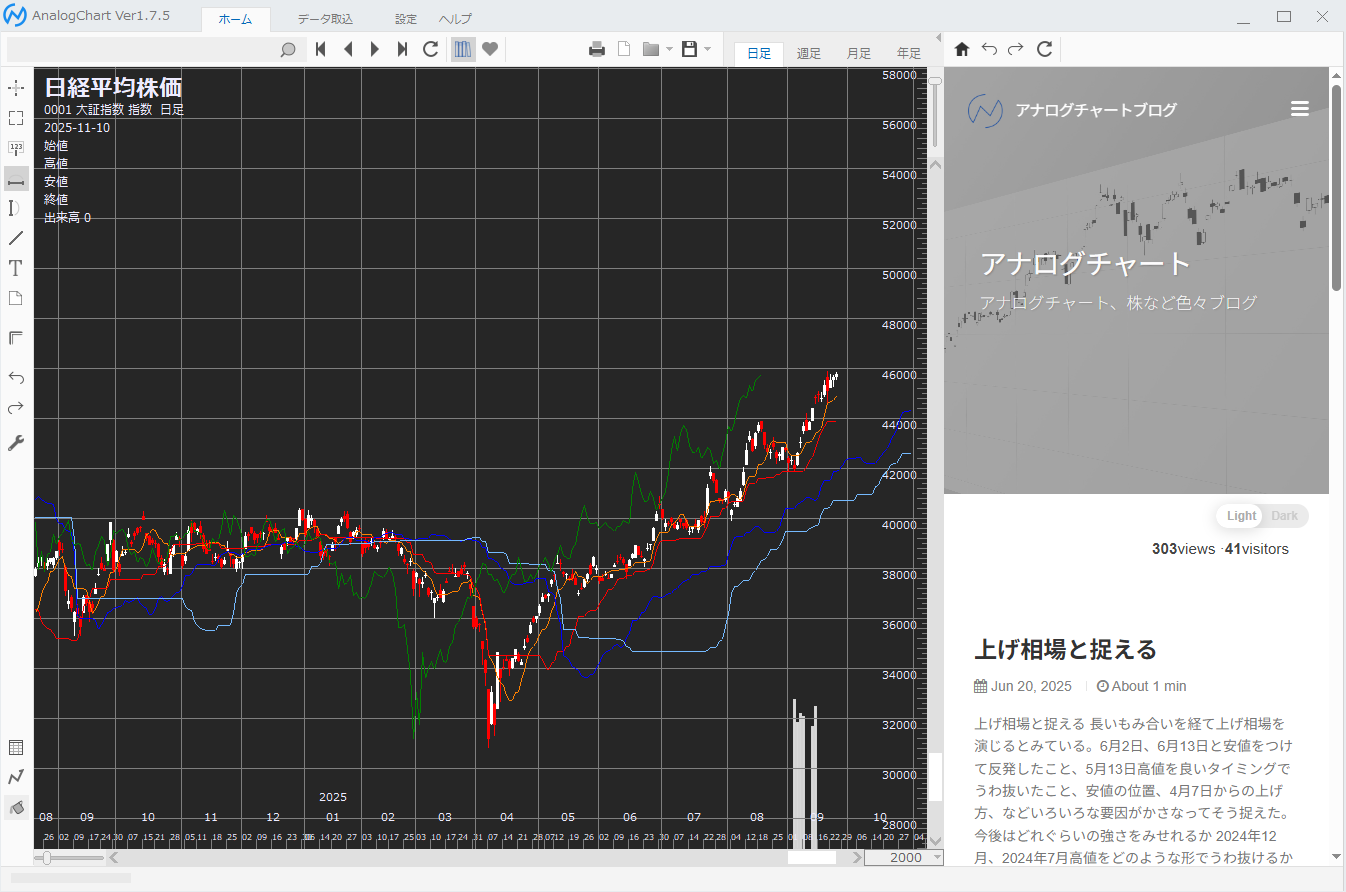Open the データ取込 tab
Screen dimensions: 1346x892
325,19
